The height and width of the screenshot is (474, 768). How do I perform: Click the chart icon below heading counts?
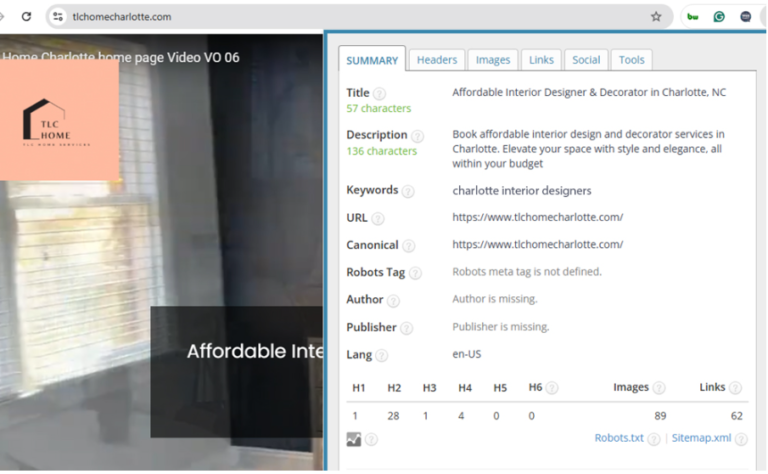tap(353, 438)
